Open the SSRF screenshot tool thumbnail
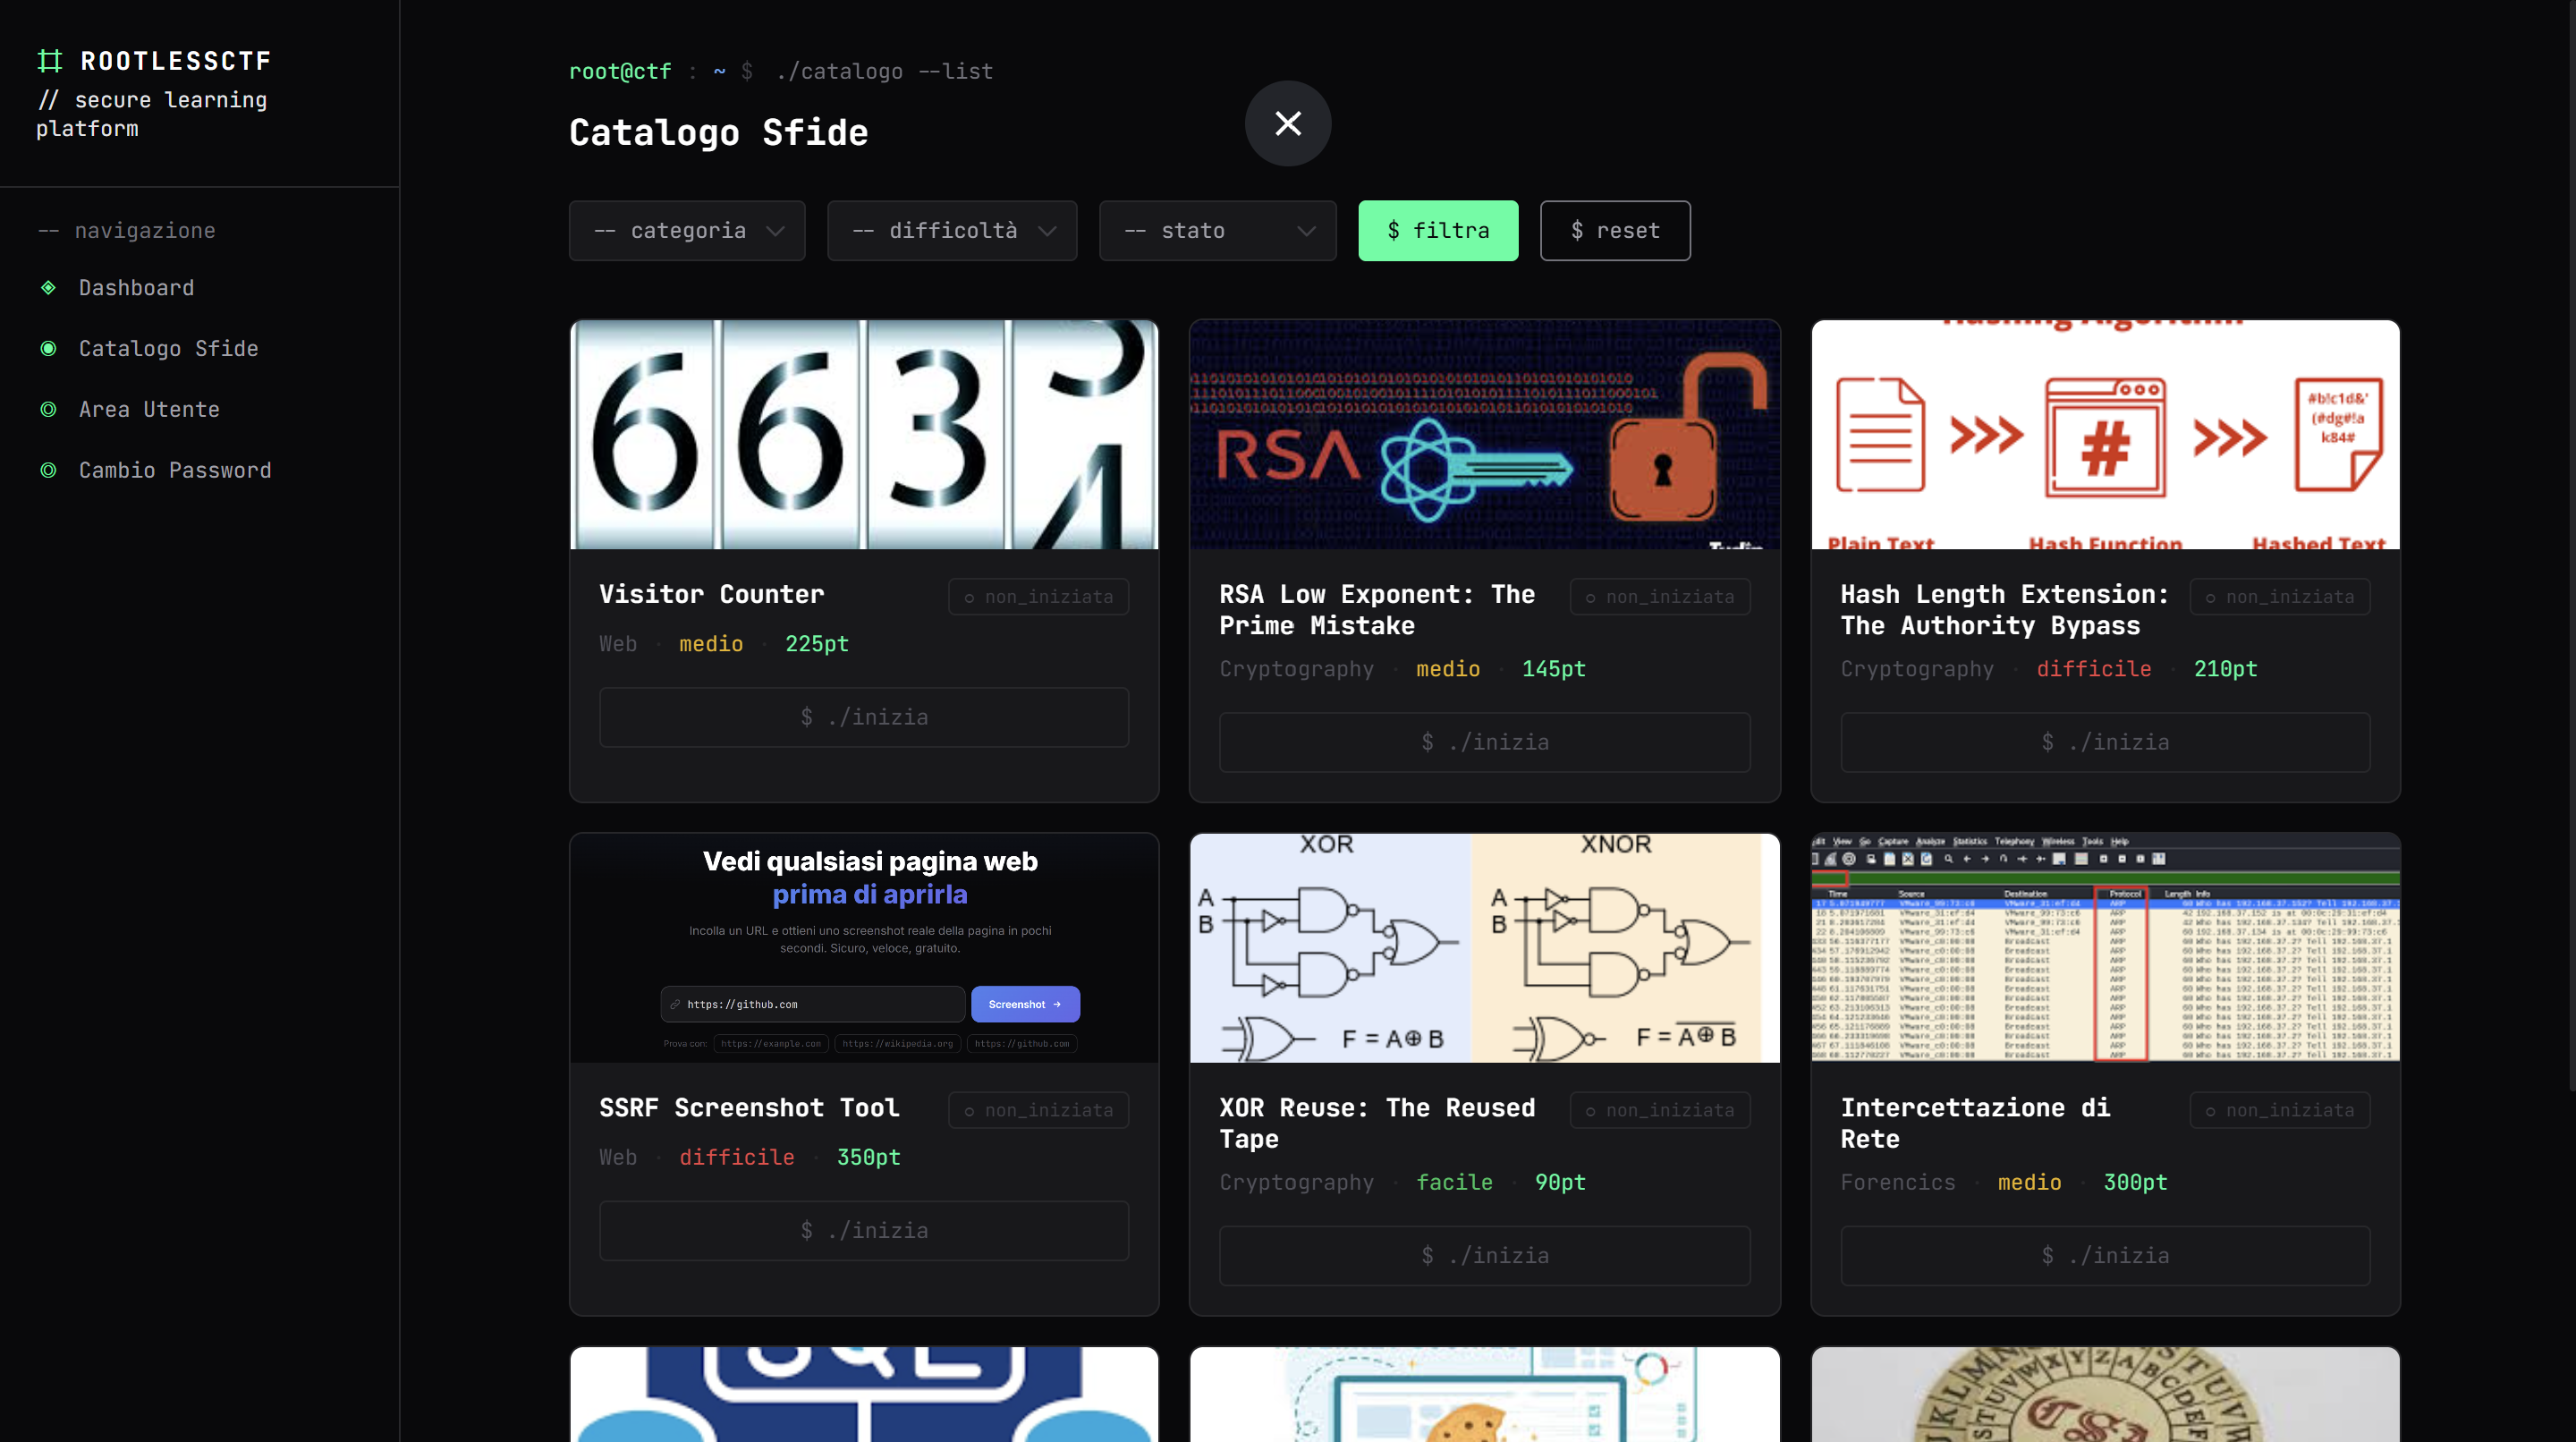The image size is (2576, 1442). tap(864, 948)
